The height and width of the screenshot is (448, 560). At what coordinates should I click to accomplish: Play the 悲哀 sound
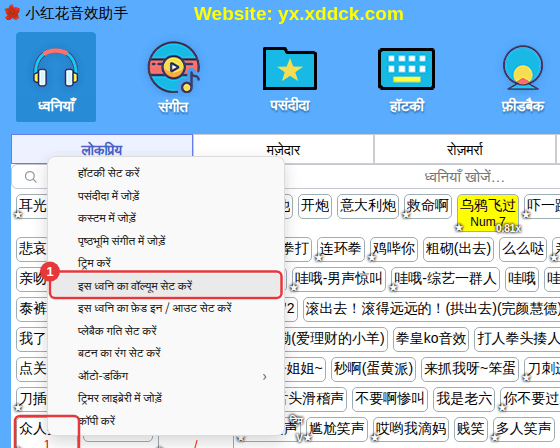point(32,249)
